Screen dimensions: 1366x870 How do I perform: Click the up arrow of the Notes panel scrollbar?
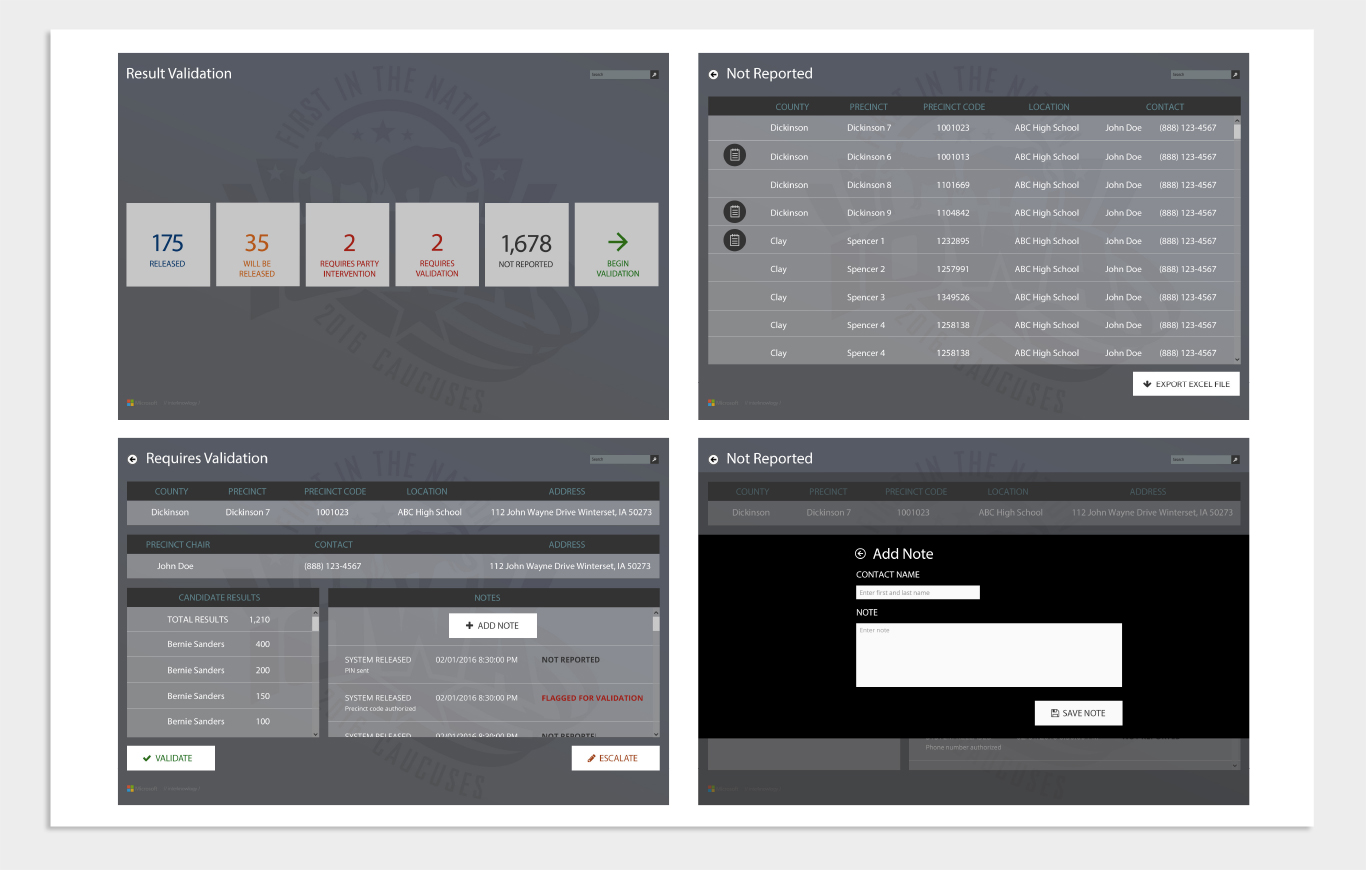click(x=656, y=612)
